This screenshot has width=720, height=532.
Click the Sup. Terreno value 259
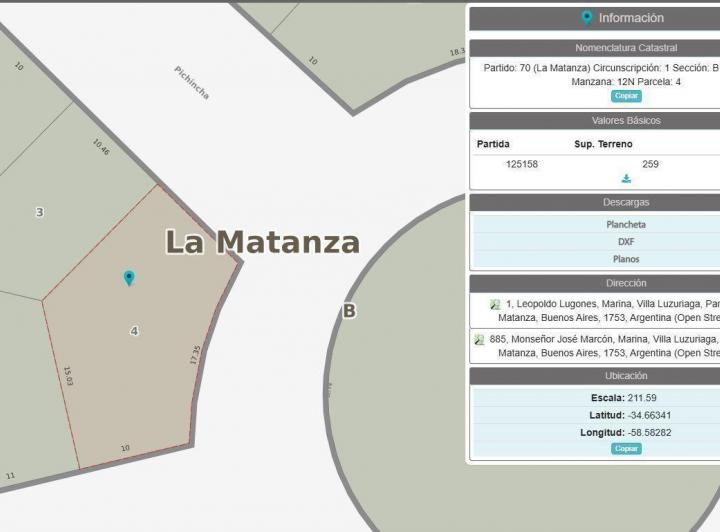click(650, 164)
